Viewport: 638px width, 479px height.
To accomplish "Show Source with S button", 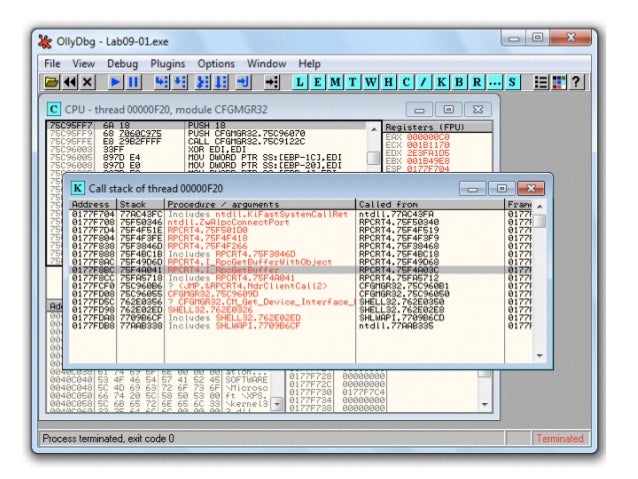I will pyautogui.click(x=512, y=82).
